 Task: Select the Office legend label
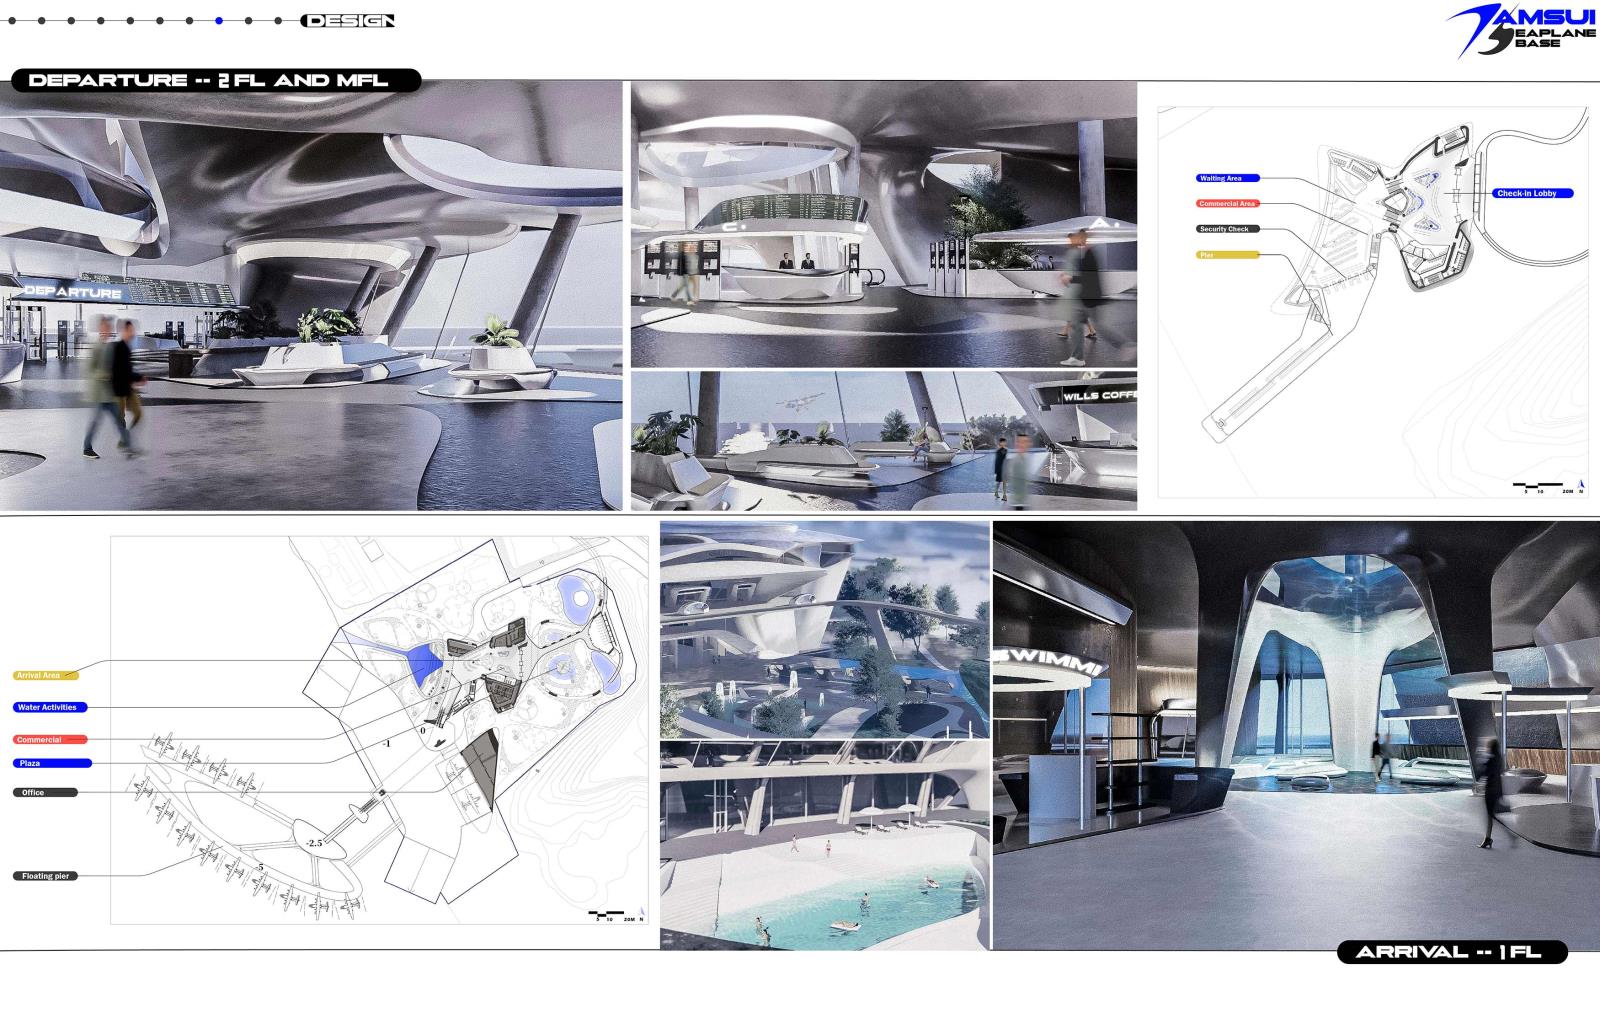45,792
